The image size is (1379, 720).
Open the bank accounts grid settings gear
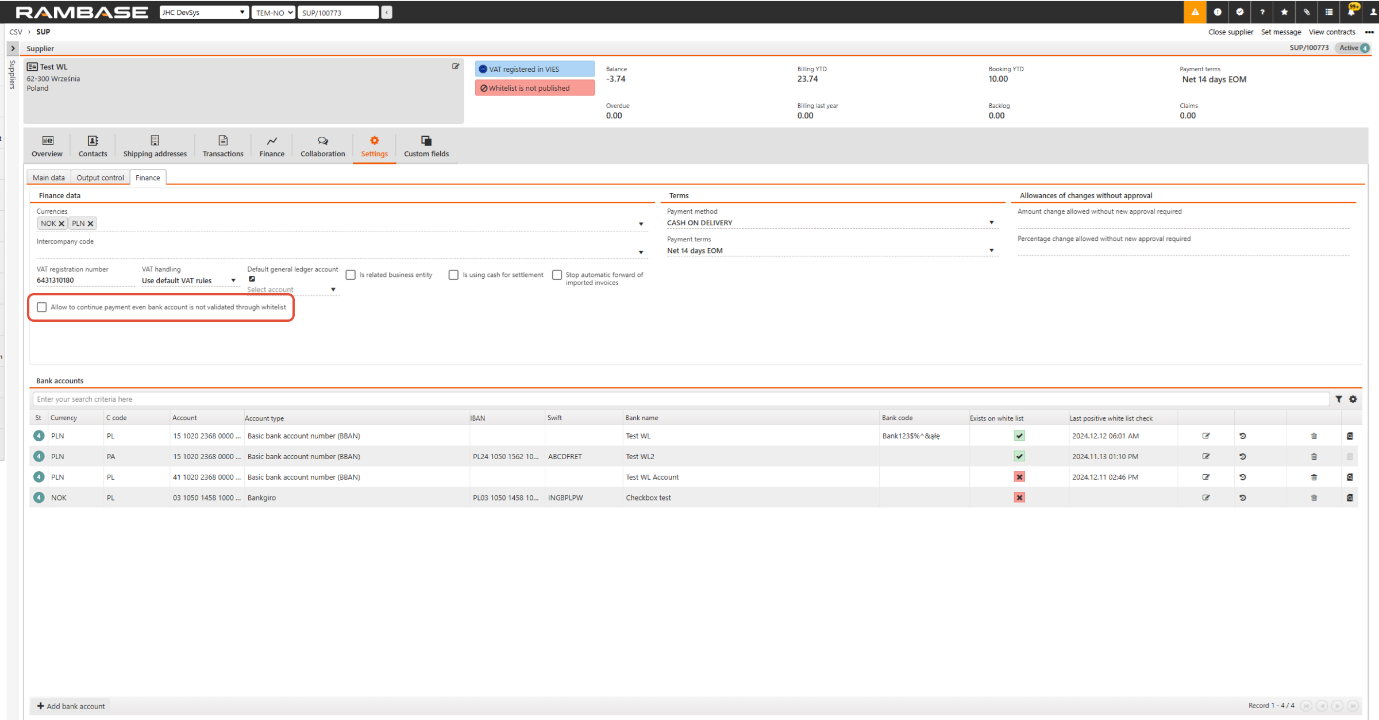1353,399
